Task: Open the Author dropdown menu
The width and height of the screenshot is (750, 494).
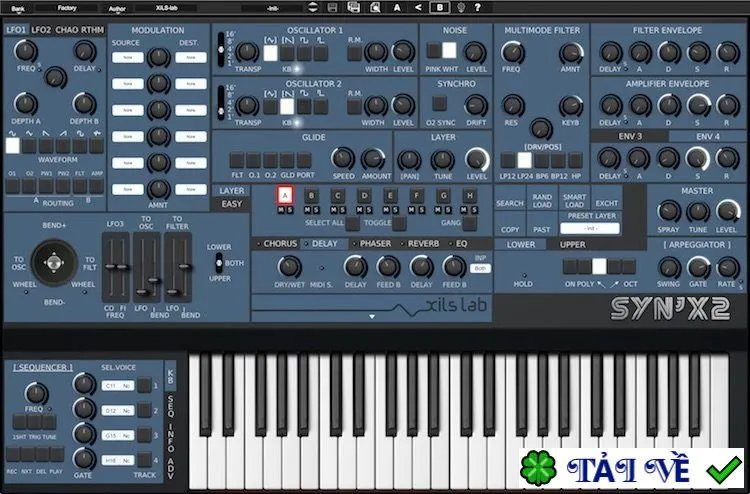Action: point(117,8)
